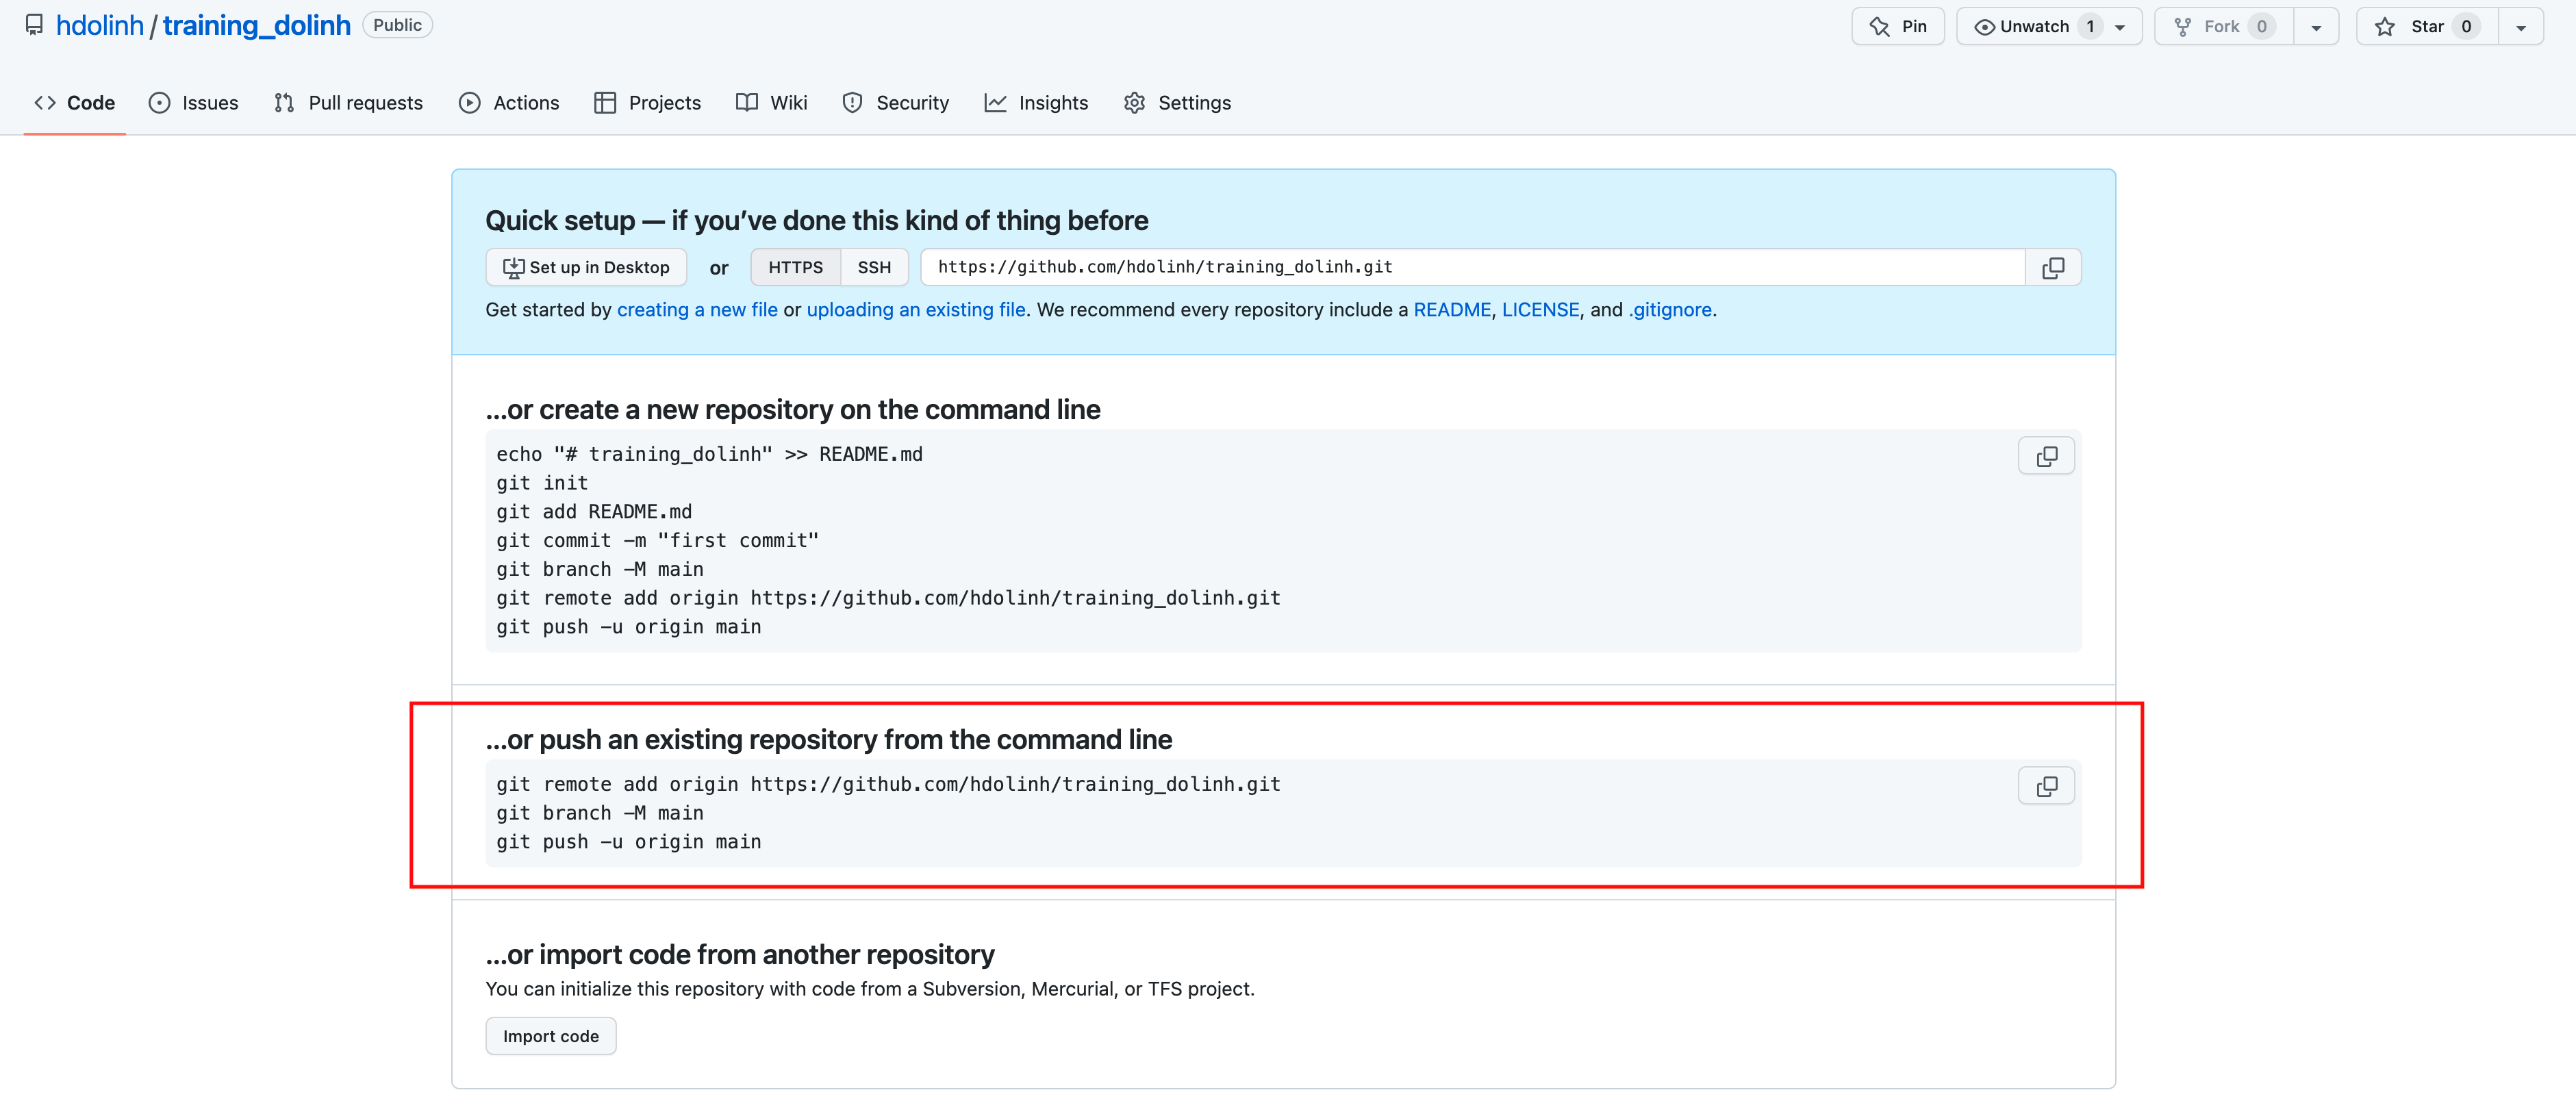
Task: Open the Unwatch notifications dropdown caret
Action: point(2120,27)
